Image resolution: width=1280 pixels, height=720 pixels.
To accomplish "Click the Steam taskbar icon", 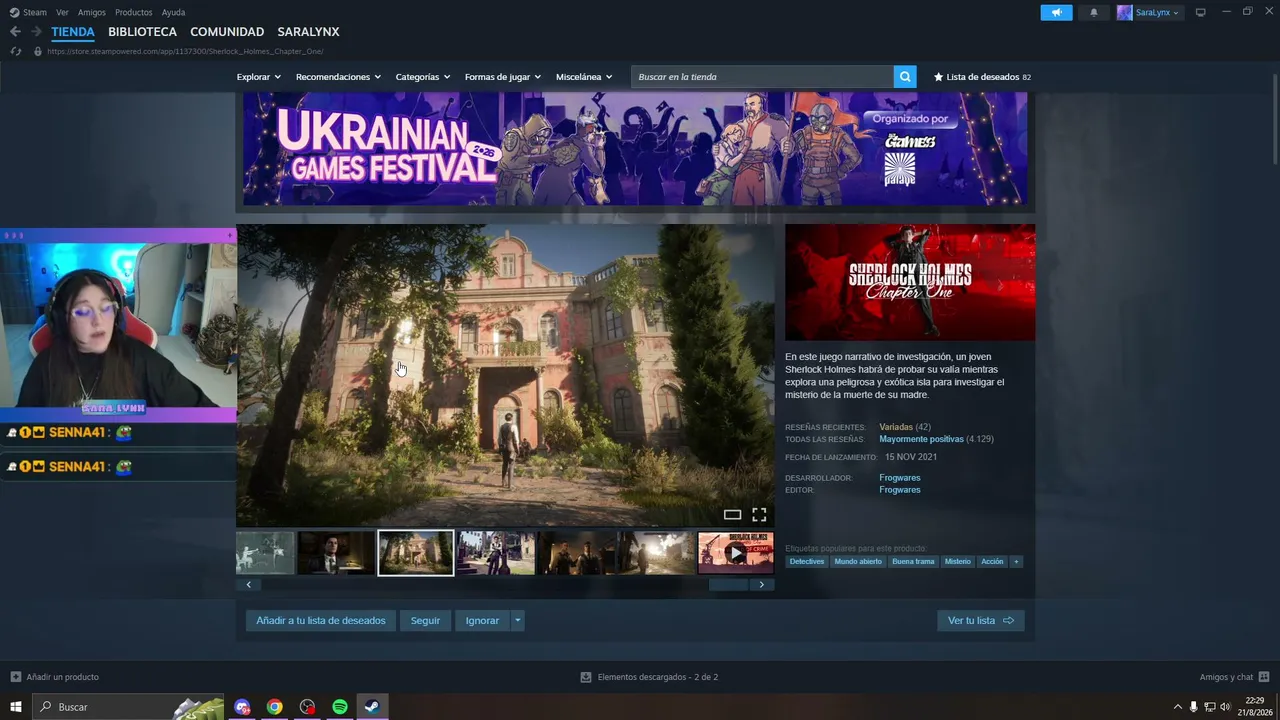I will [x=372, y=707].
